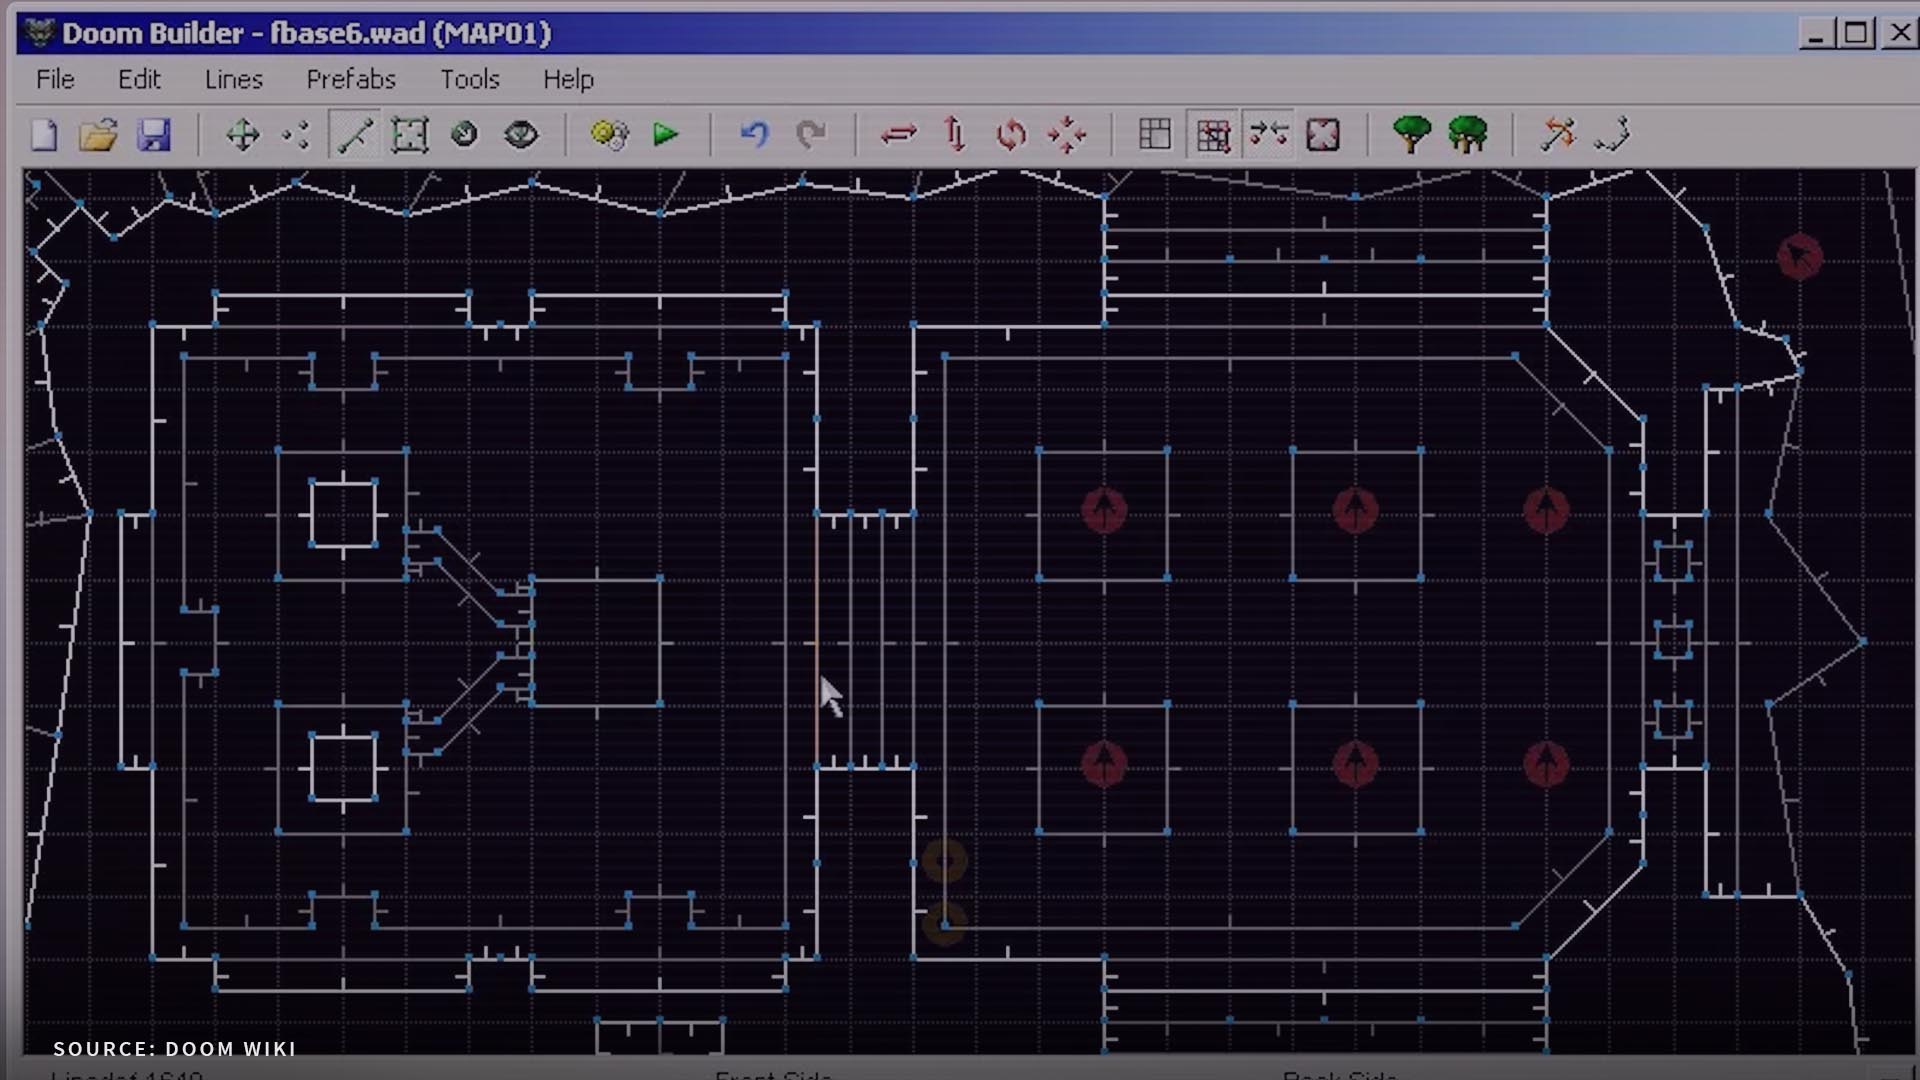The image size is (1920, 1080).
Task: Click the grid settings table icon
Action: (1155, 135)
